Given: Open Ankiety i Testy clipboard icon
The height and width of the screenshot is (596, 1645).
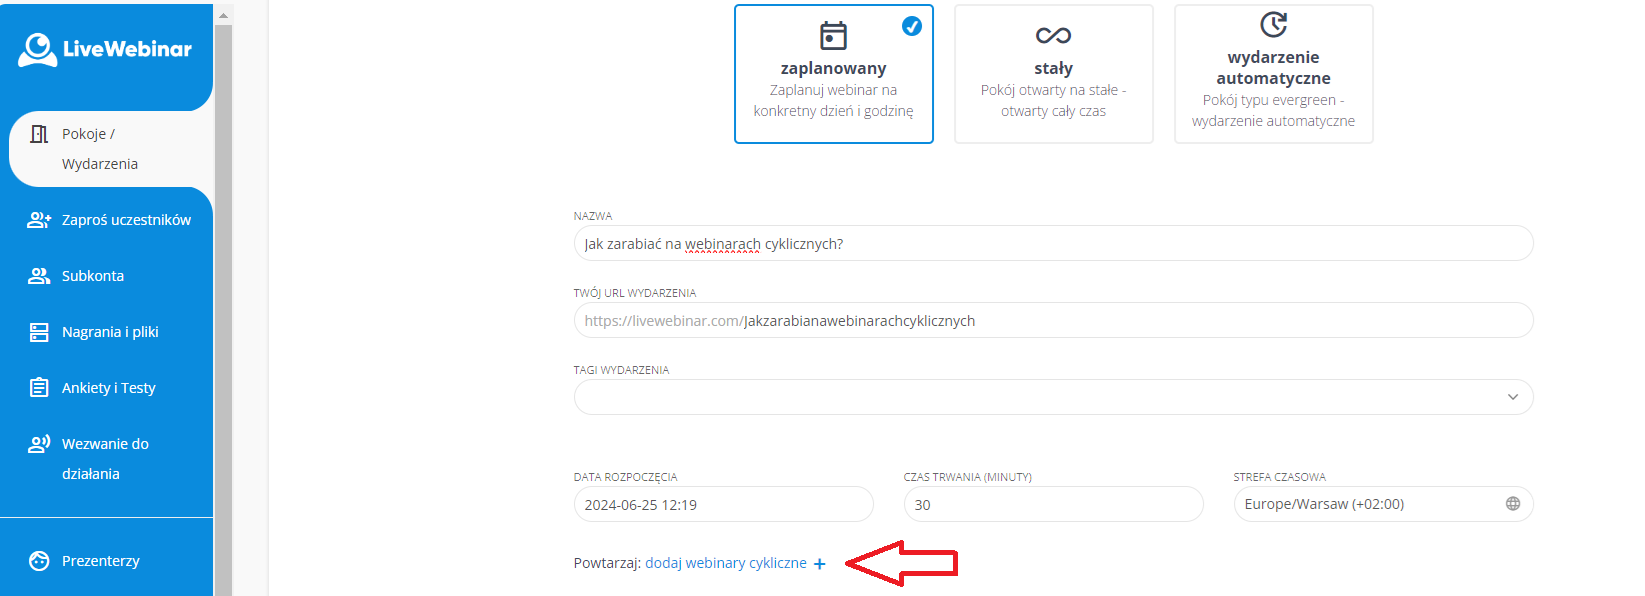Looking at the screenshot, I should pos(39,388).
